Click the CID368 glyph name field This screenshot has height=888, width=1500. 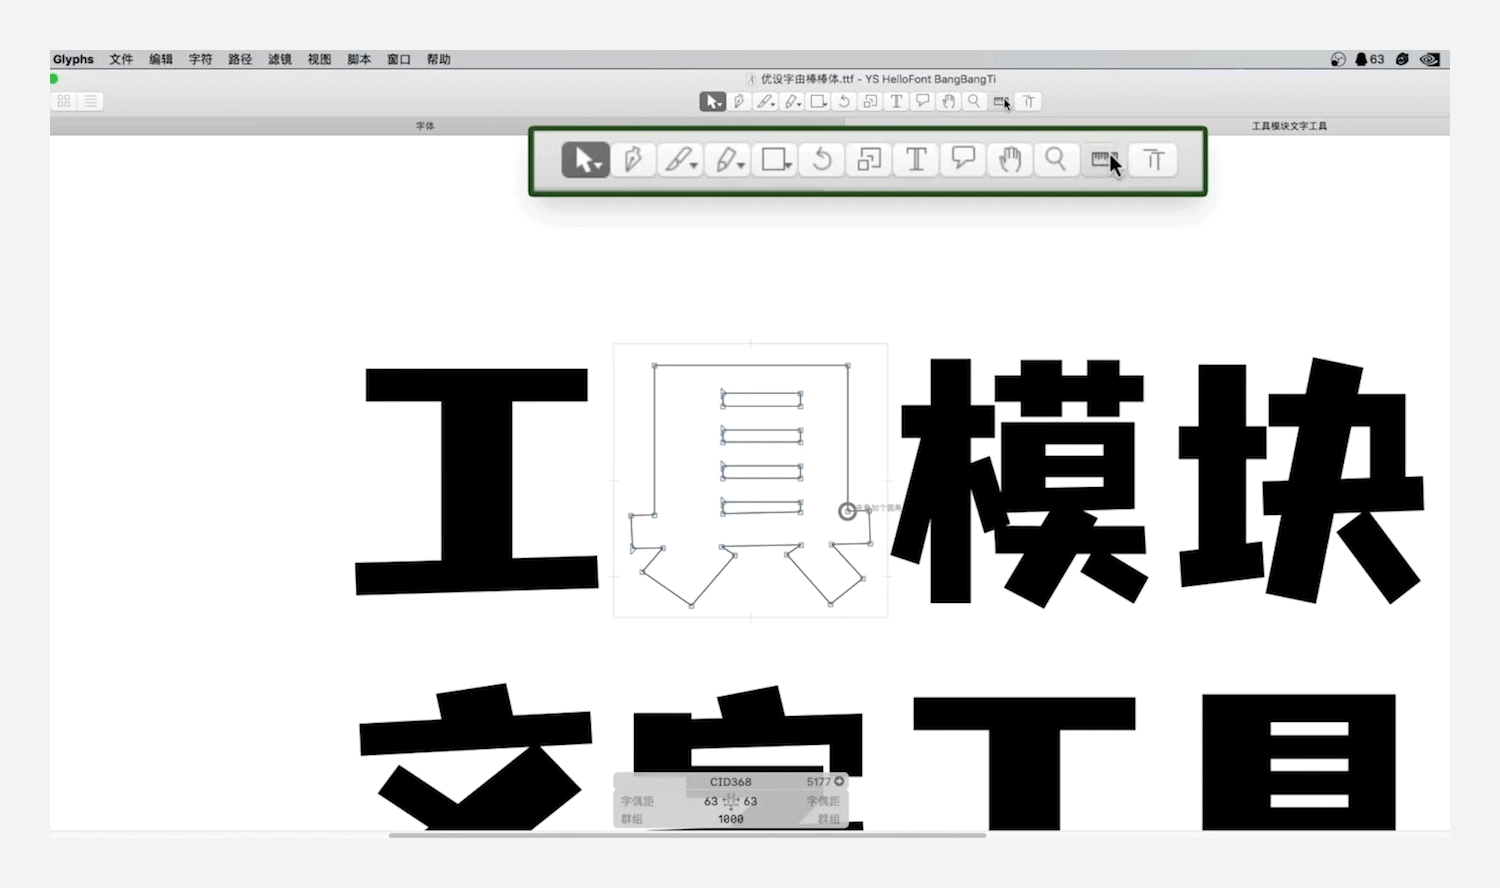tap(730, 782)
